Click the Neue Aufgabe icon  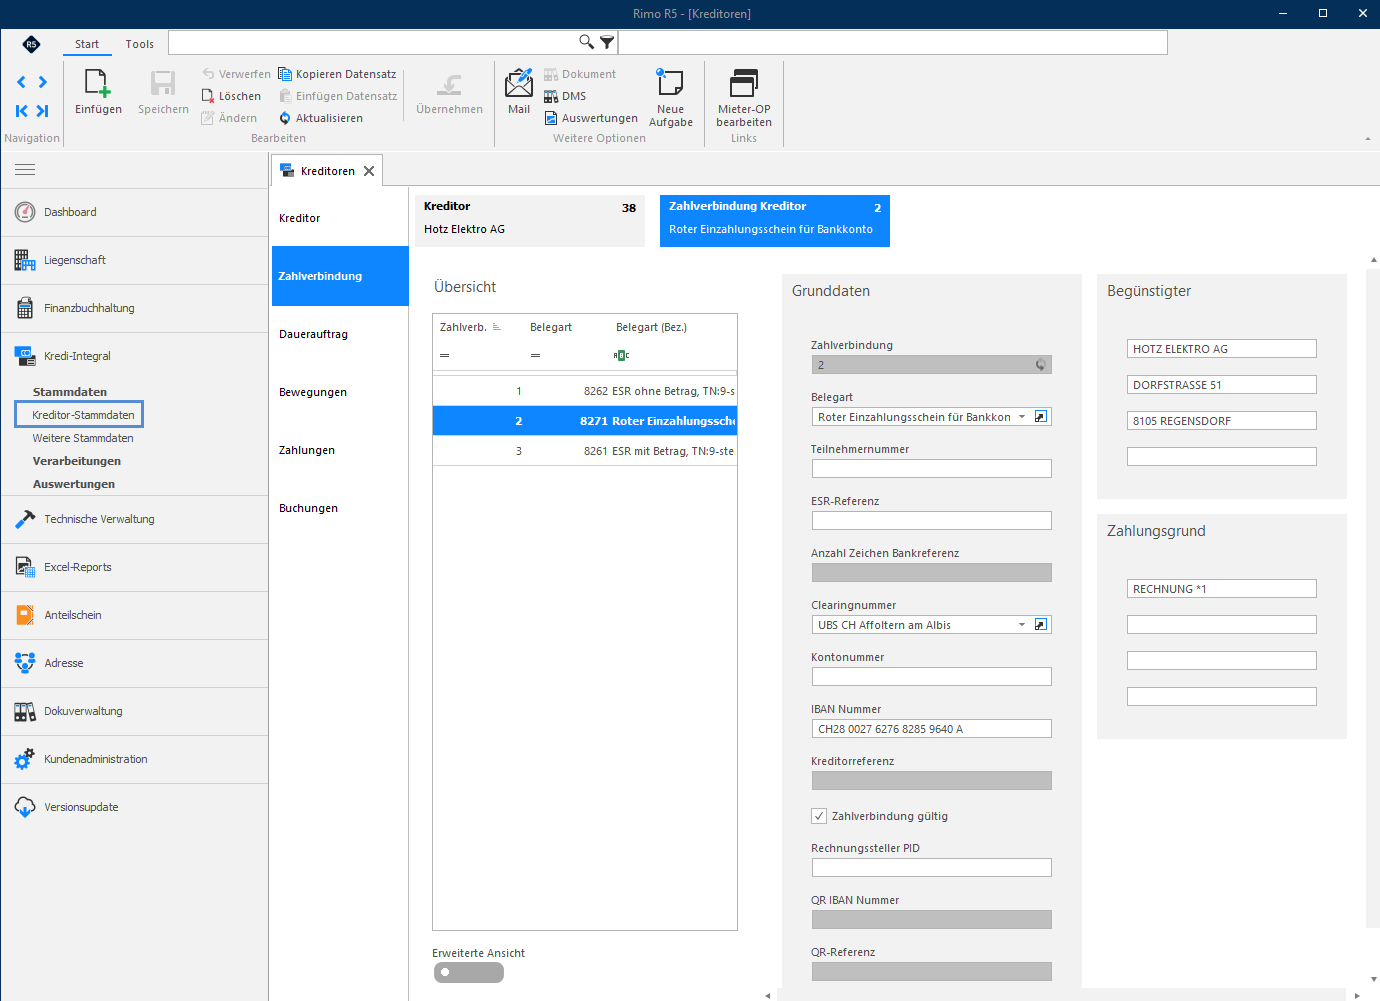click(670, 83)
